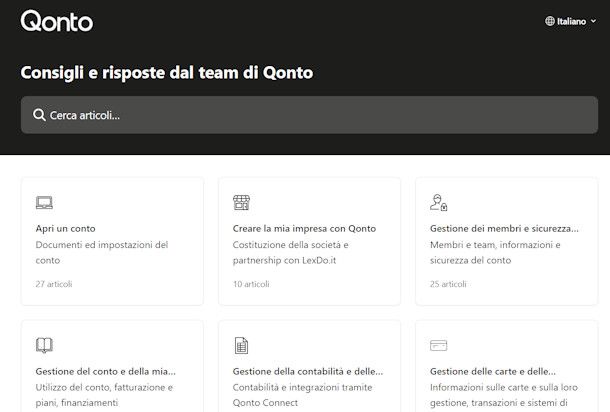Viewport: 610px width, 412px height.
Task: Click the laptop icon on Apri un conto
Action: tap(44, 203)
